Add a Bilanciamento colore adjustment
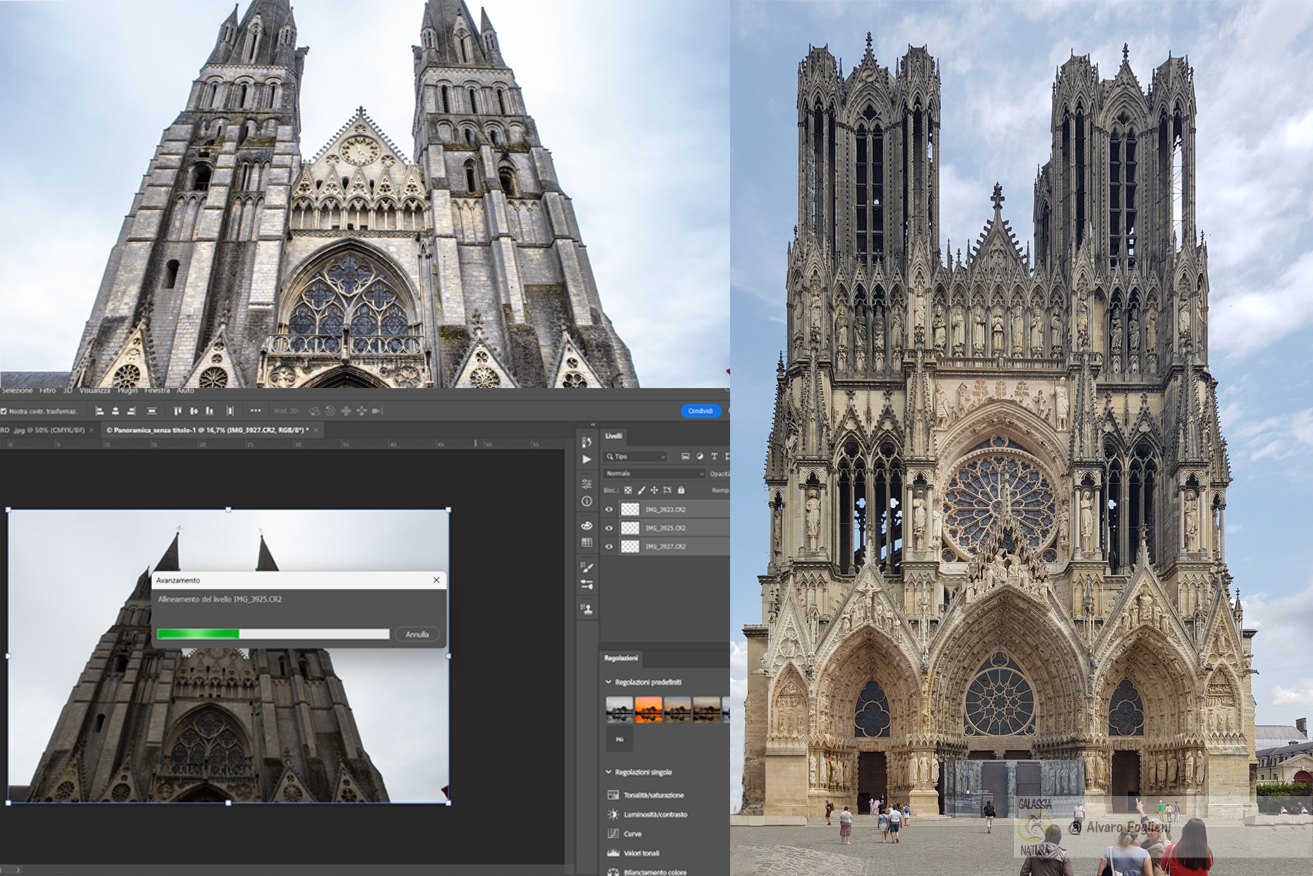 (647, 872)
